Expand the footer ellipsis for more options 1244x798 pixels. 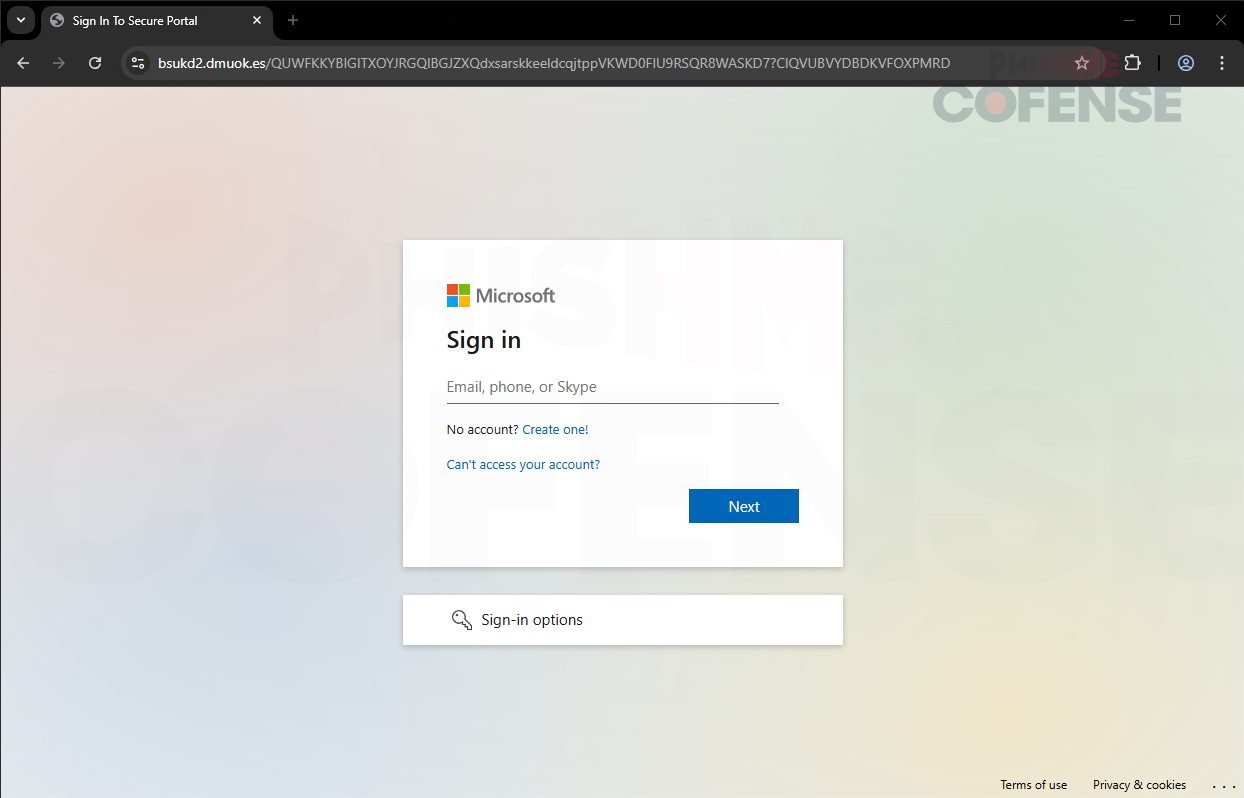point(1224,786)
